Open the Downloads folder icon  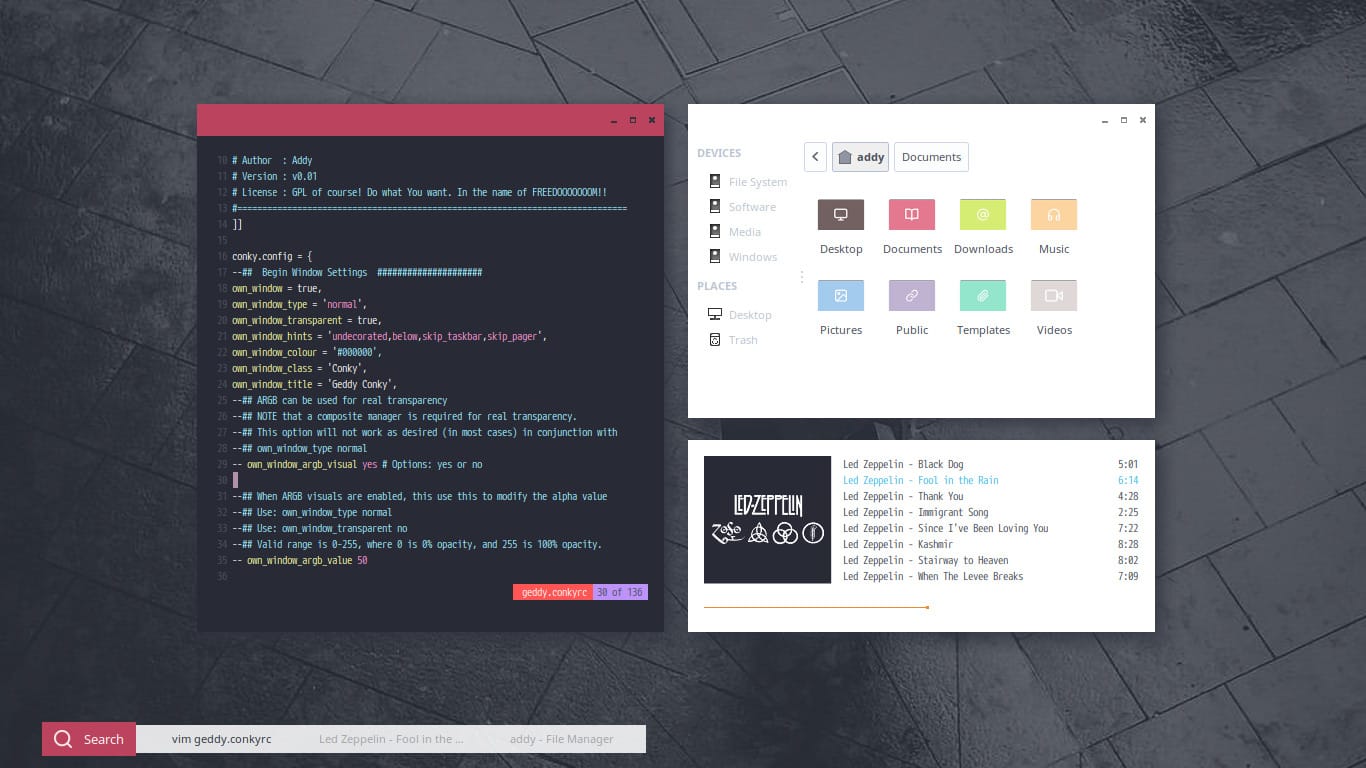click(983, 214)
